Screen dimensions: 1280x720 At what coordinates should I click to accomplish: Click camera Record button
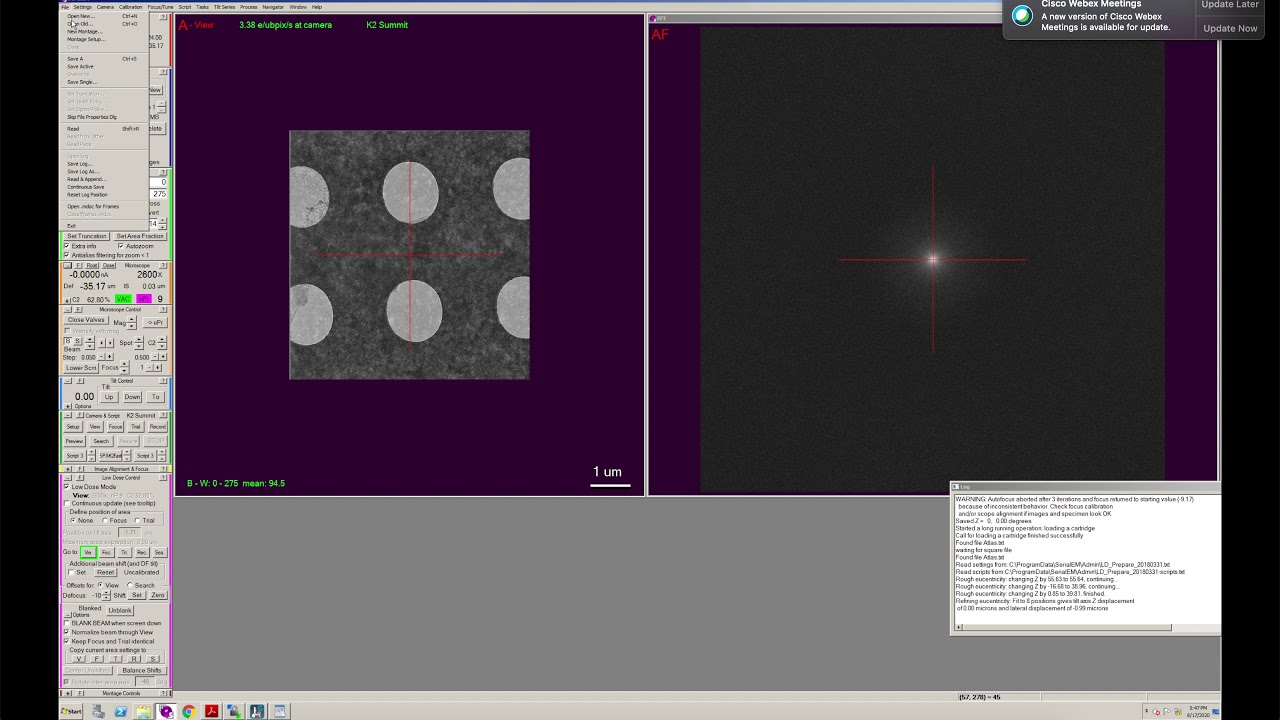pos(158,427)
